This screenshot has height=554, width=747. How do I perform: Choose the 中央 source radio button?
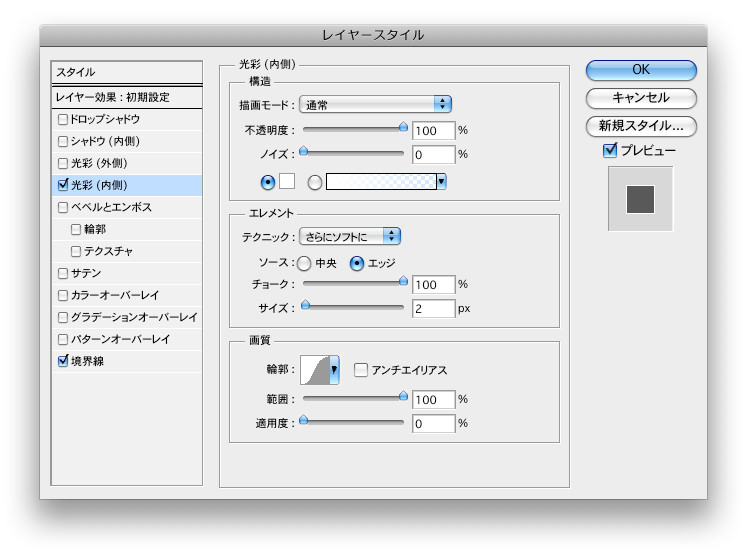(x=304, y=263)
